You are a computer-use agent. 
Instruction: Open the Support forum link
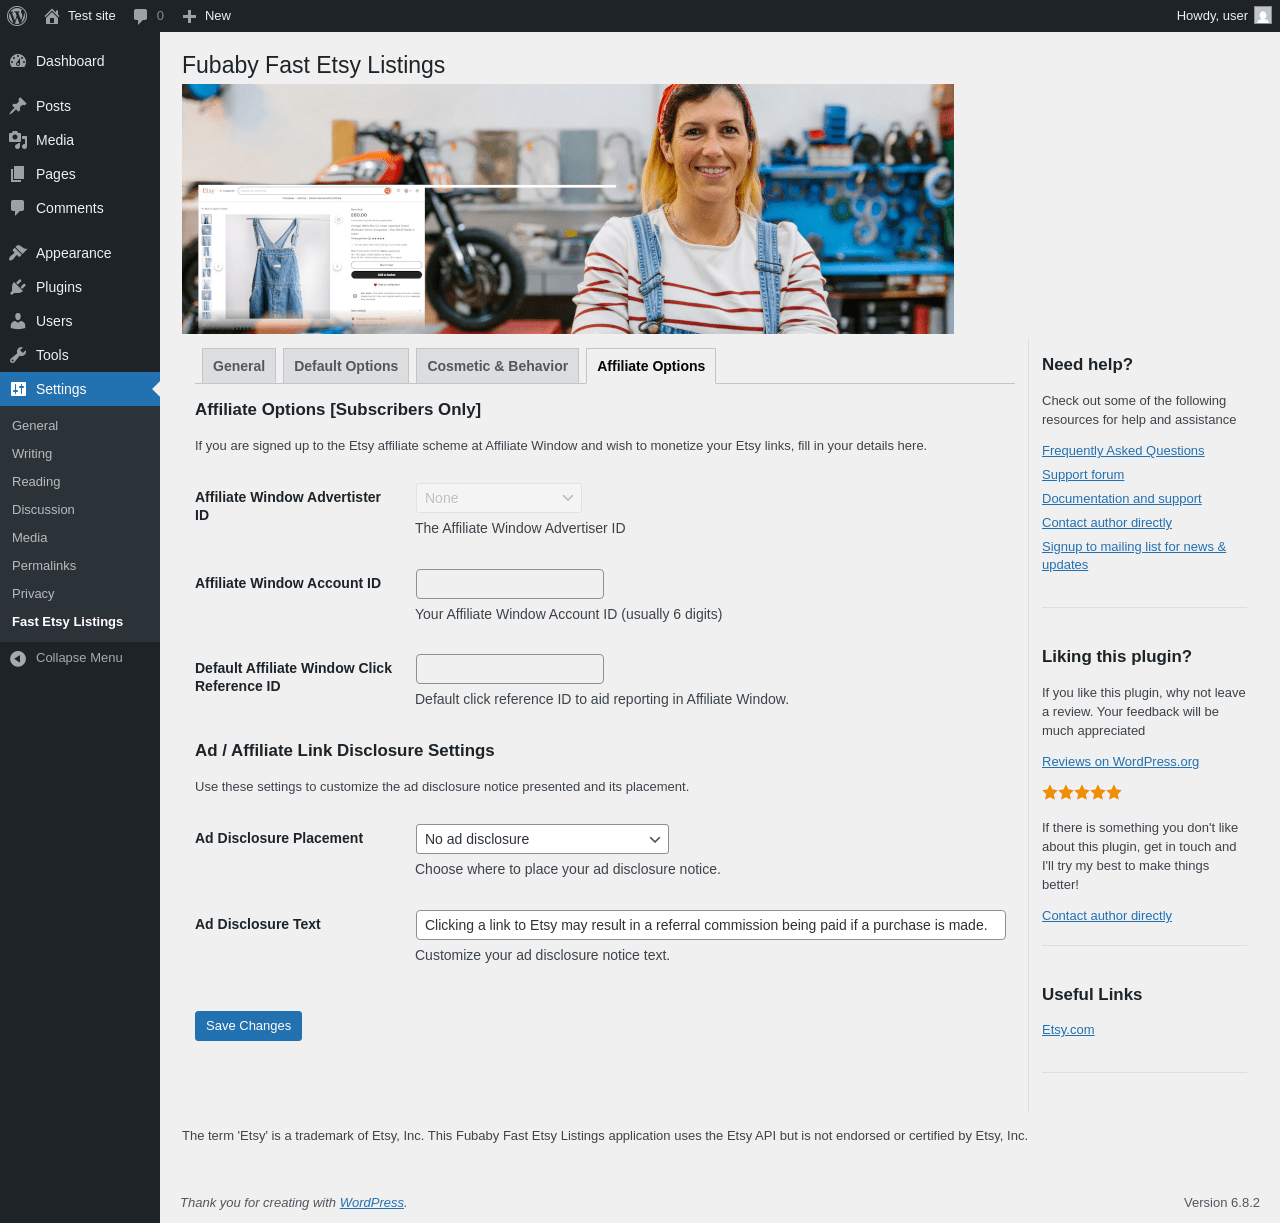(x=1083, y=475)
